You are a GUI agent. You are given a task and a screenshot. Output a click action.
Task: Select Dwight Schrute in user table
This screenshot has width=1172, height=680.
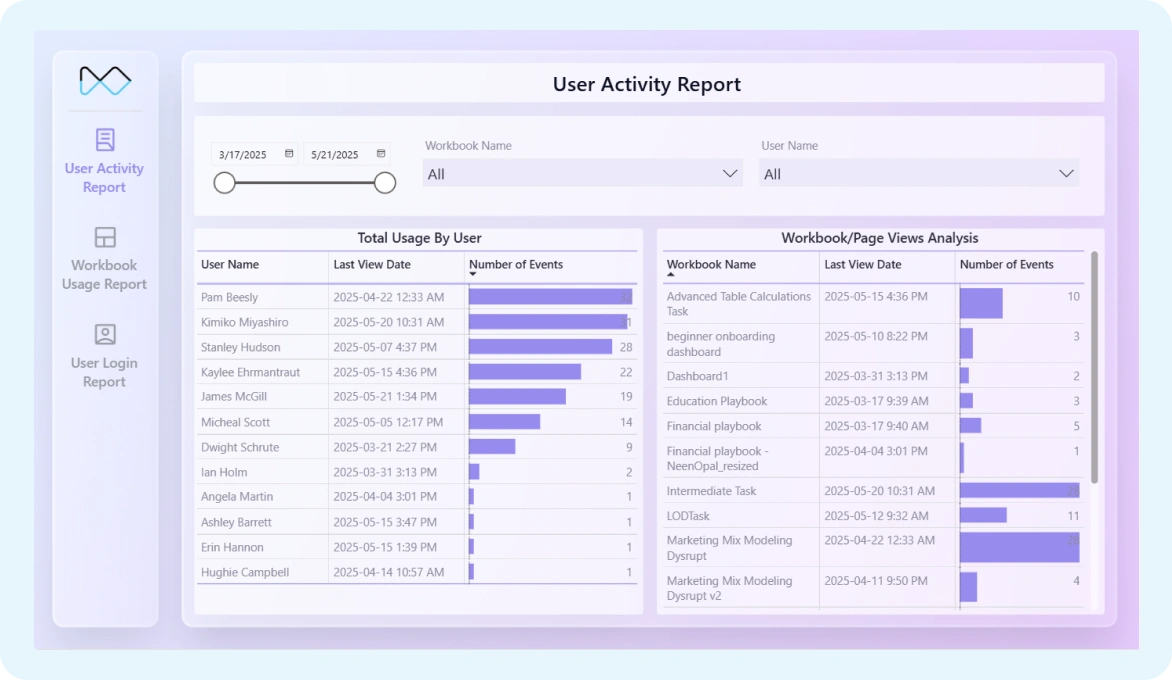pyautogui.click(x=240, y=448)
